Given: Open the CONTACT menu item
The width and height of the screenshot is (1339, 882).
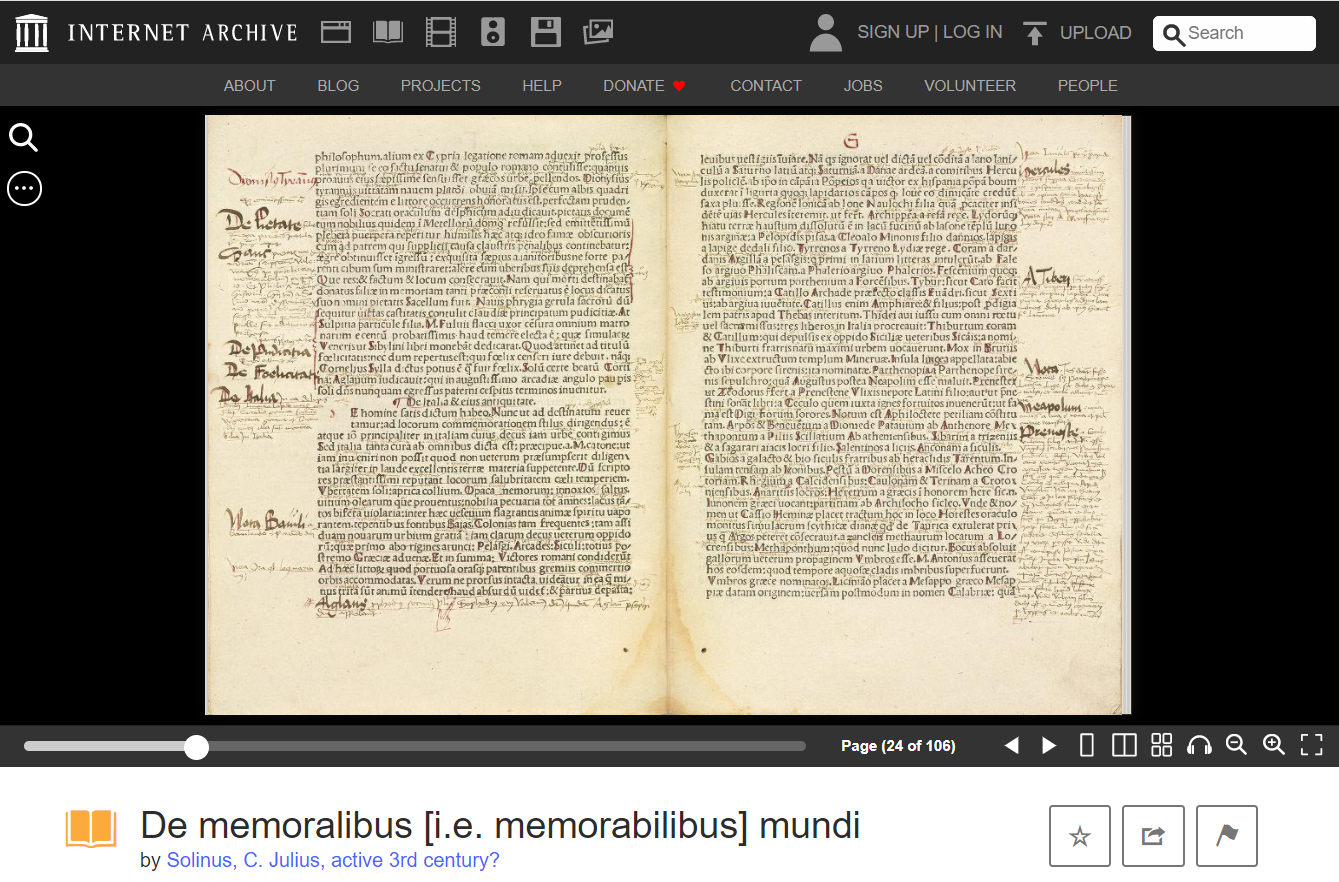Looking at the screenshot, I should (x=766, y=86).
